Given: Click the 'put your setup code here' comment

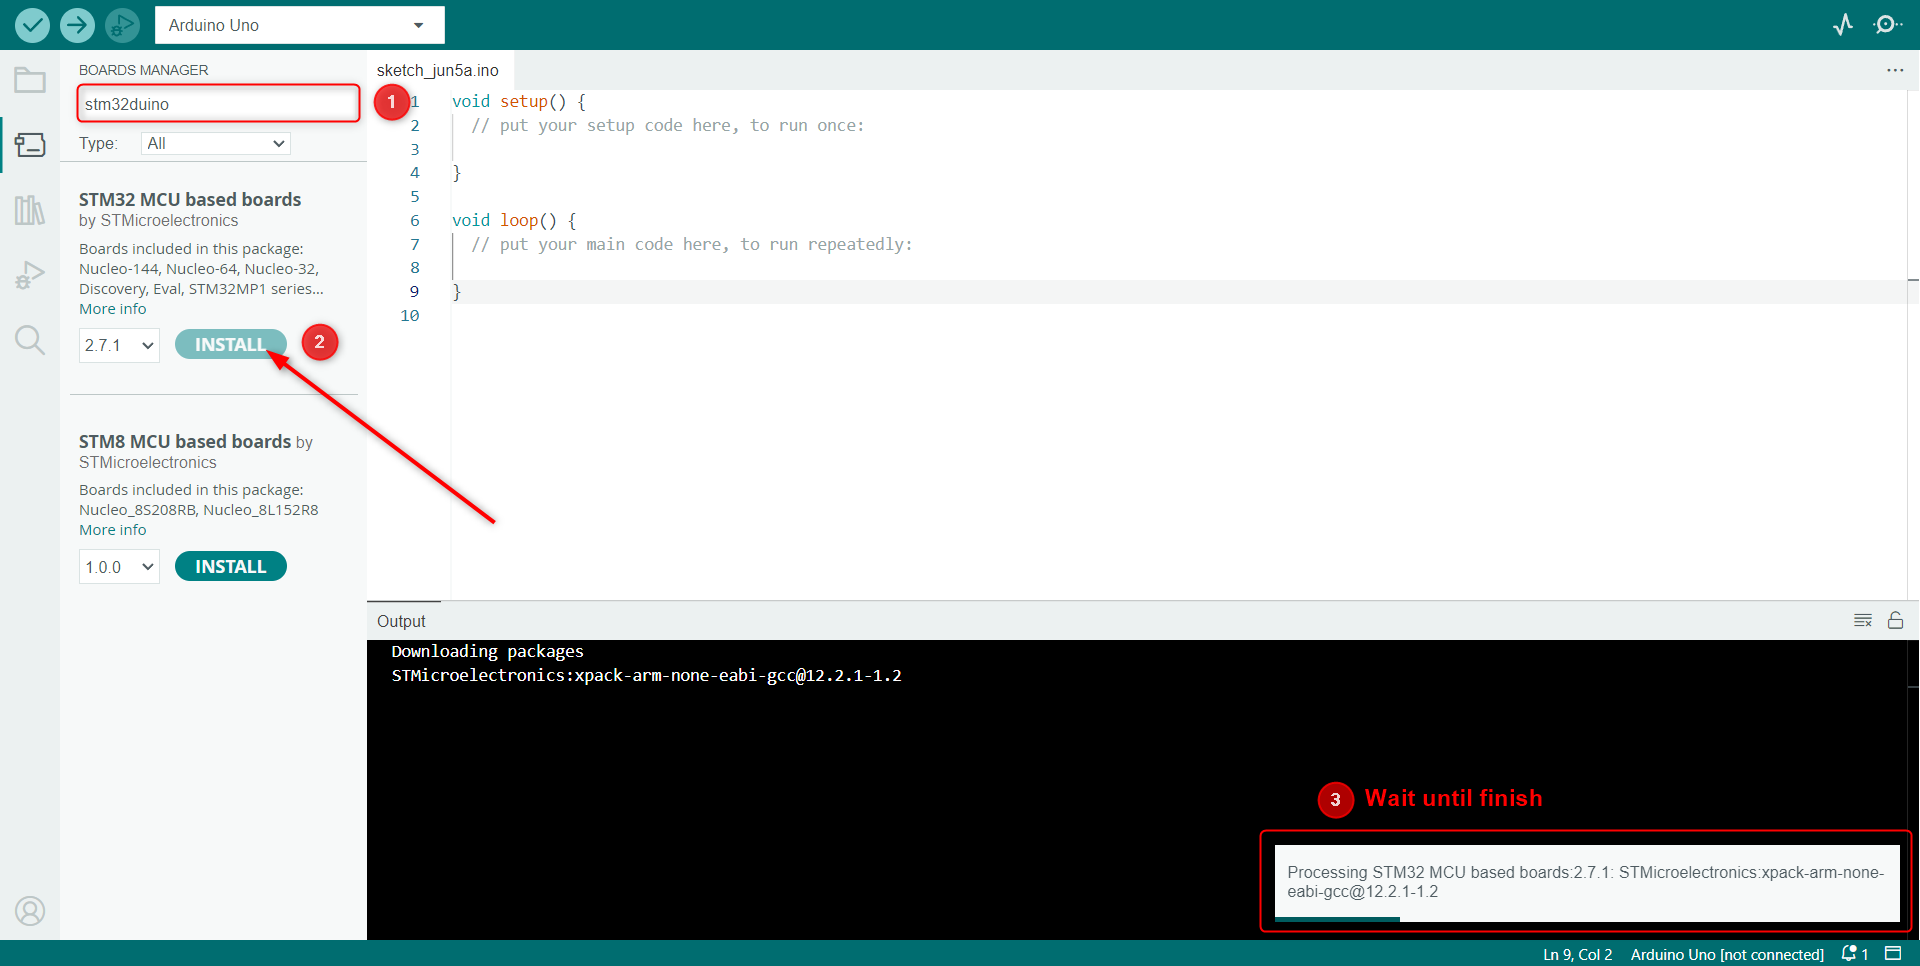Looking at the screenshot, I should pos(668,125).
